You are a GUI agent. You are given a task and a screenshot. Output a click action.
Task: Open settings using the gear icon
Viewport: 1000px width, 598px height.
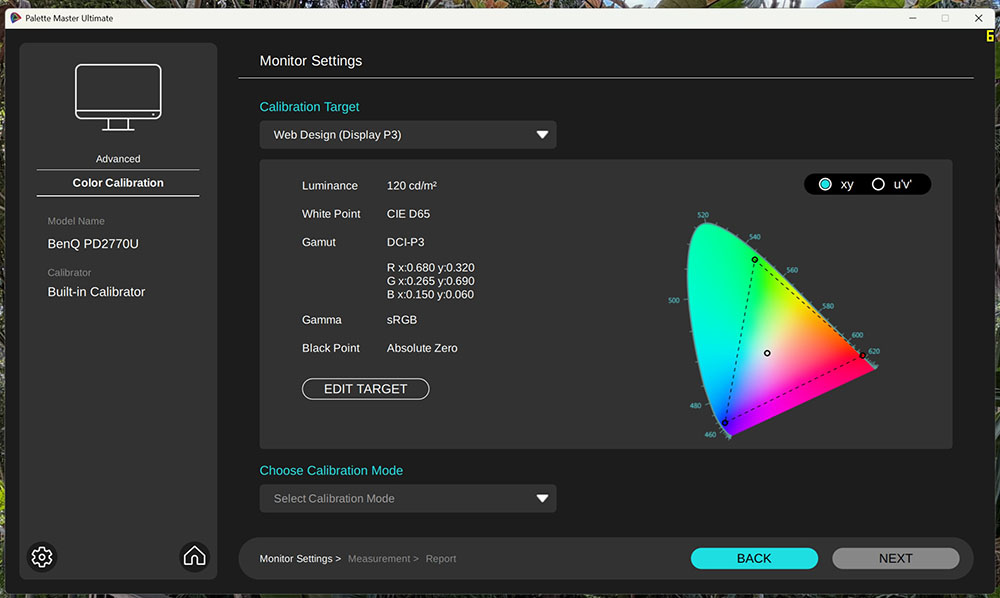point(41,557)
